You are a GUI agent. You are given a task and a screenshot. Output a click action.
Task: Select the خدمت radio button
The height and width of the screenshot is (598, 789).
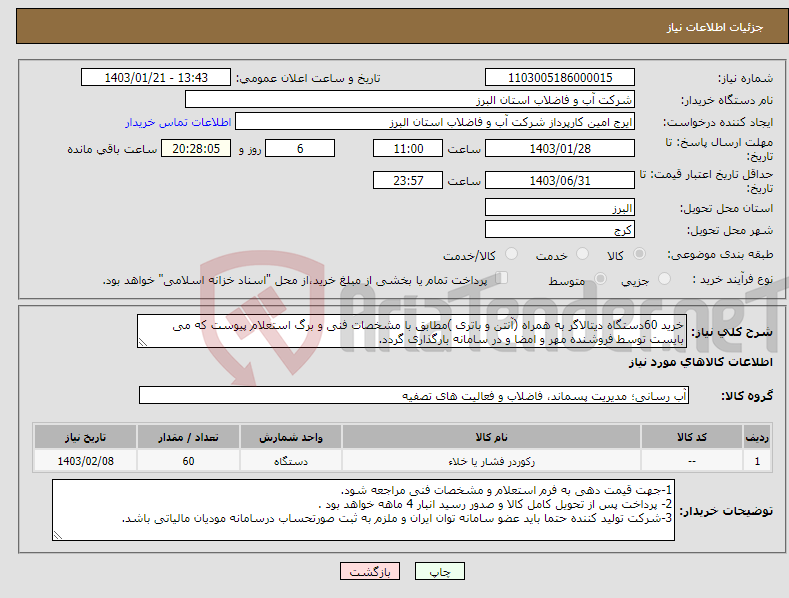tap(582, 254)
